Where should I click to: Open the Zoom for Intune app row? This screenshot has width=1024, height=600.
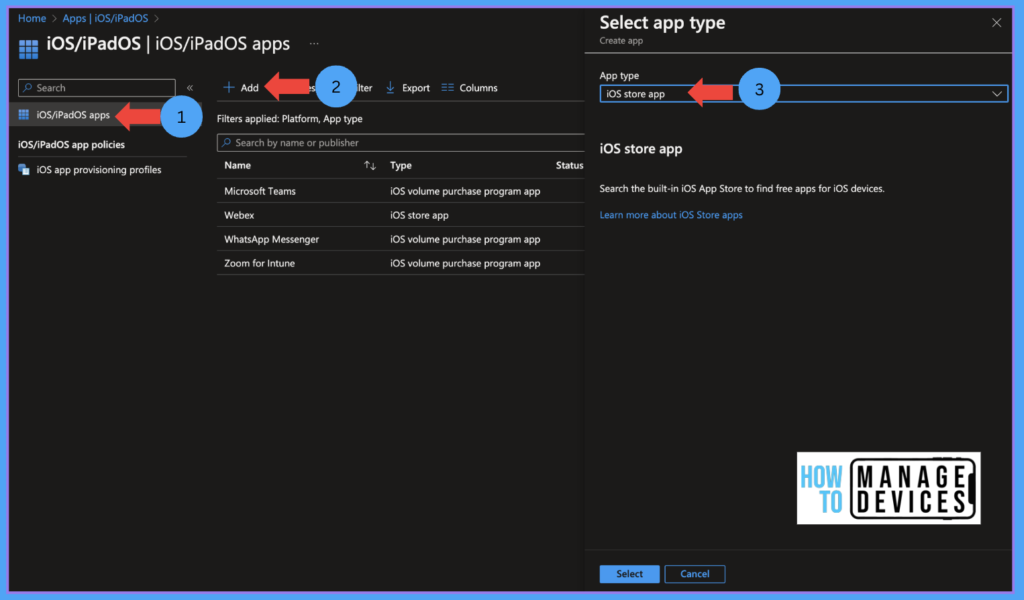(259, 263)
